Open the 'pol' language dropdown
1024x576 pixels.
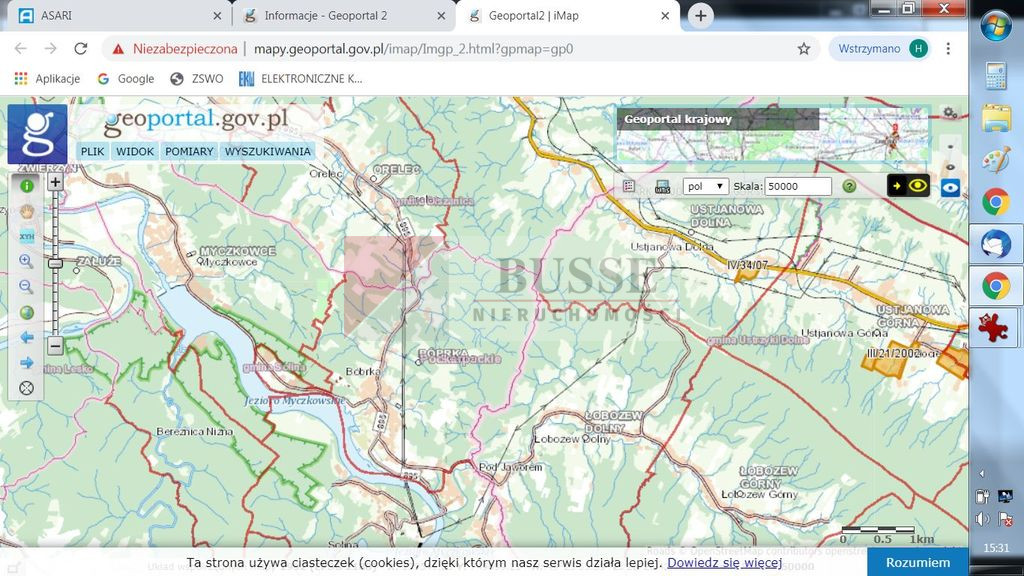706,186
